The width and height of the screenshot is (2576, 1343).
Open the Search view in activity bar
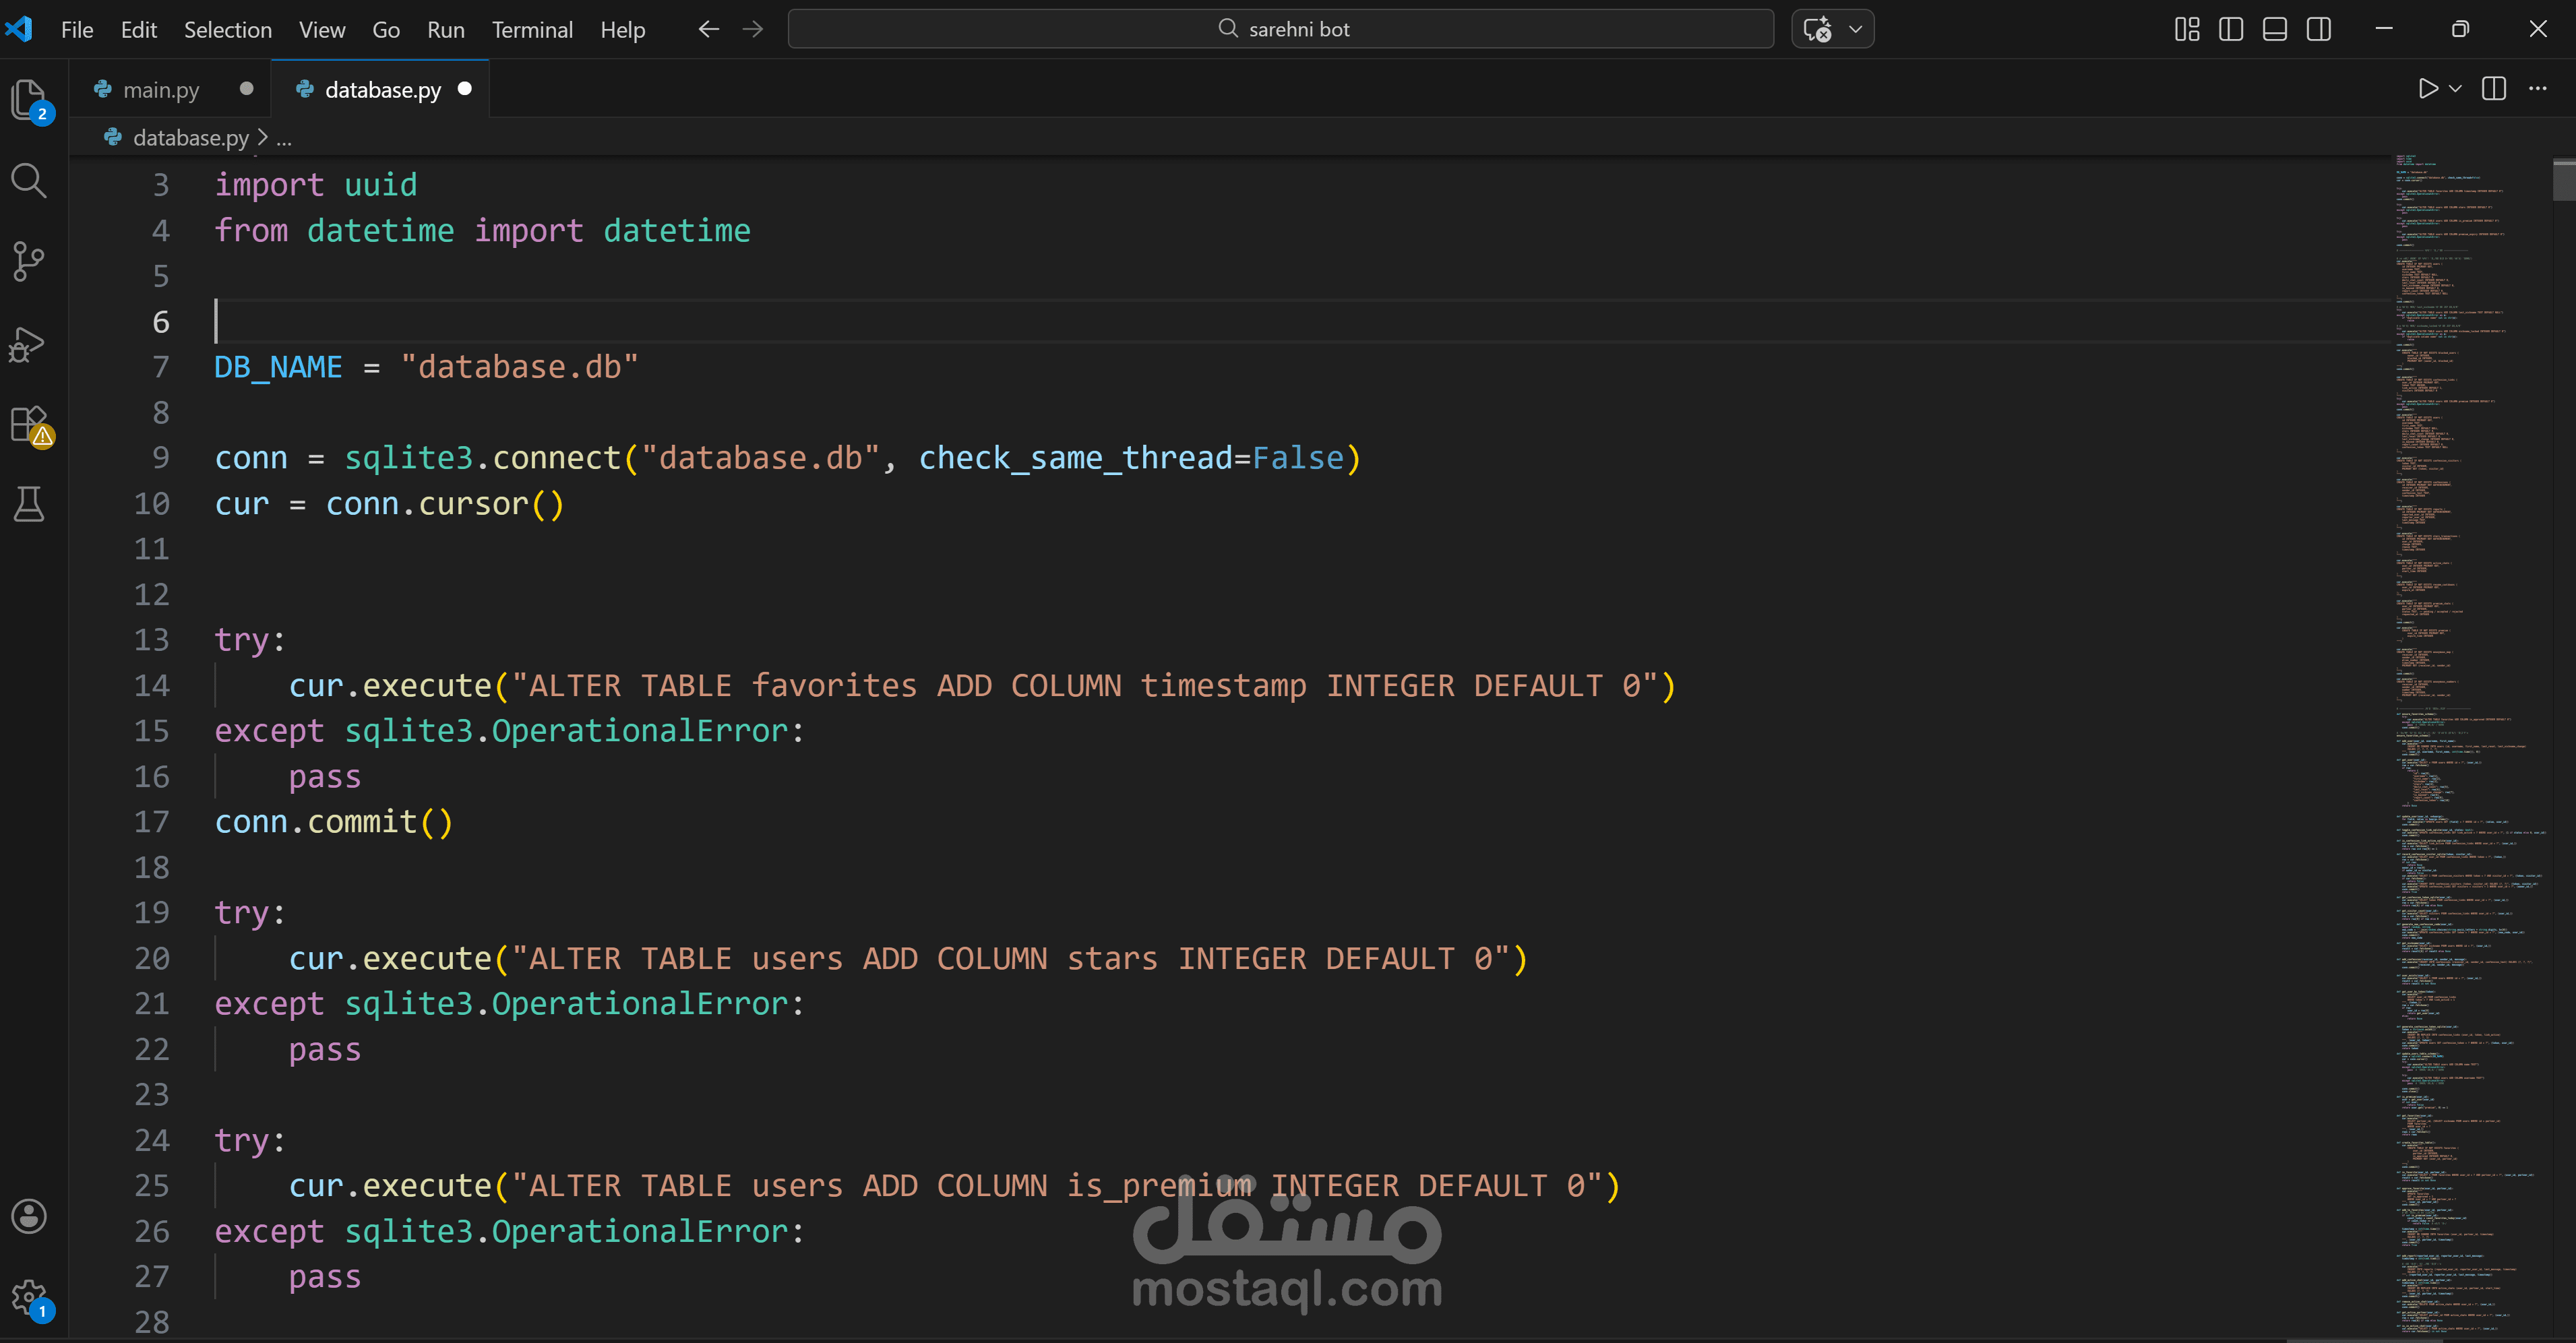point(29,181)
